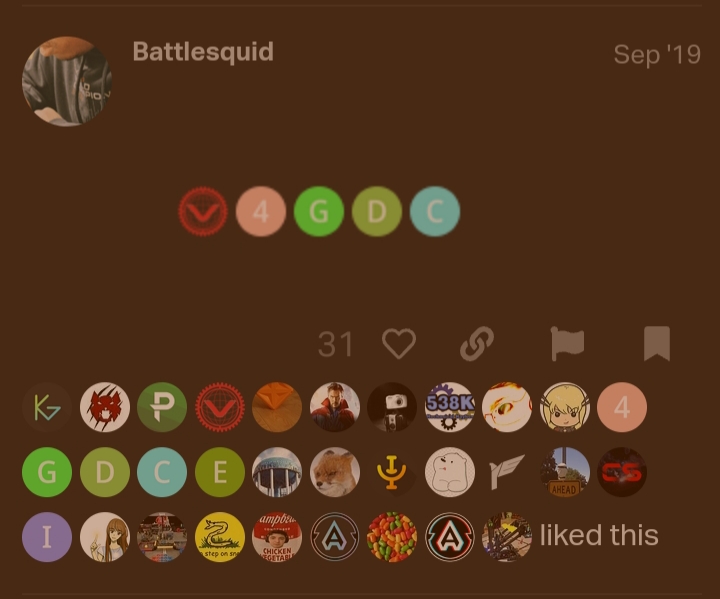
Task: Bookmark this post
Action: (657, 344)
